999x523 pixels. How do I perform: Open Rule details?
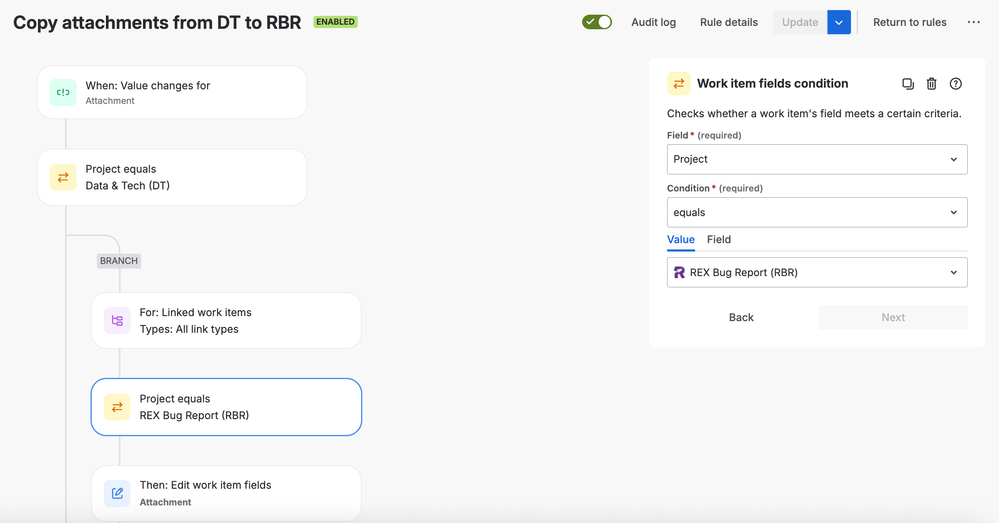click(729, 22)
